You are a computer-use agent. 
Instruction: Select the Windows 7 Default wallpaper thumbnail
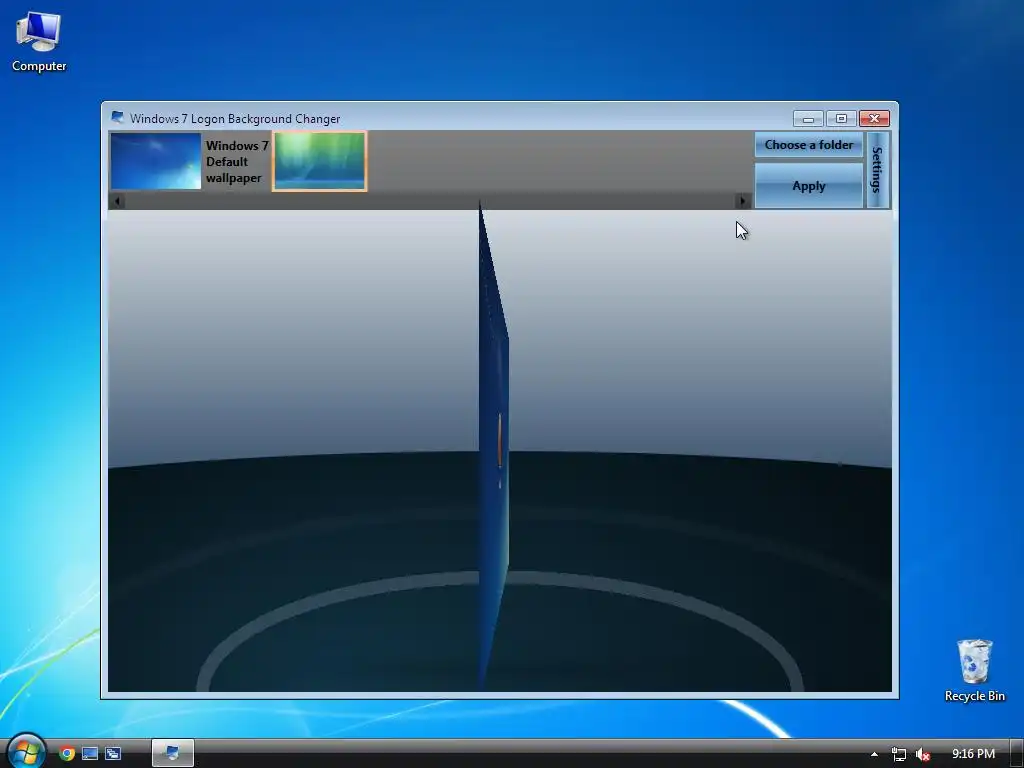pos(156,161)
